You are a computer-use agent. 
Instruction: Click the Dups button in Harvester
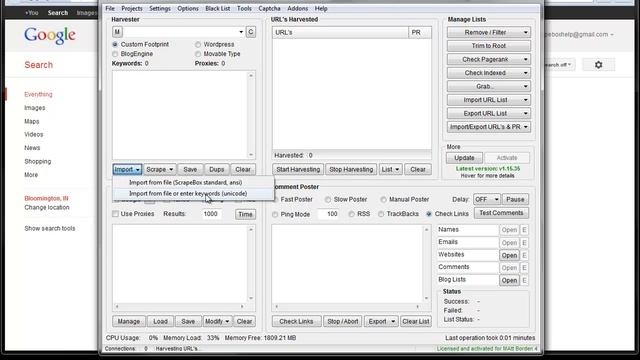point(216,169)
